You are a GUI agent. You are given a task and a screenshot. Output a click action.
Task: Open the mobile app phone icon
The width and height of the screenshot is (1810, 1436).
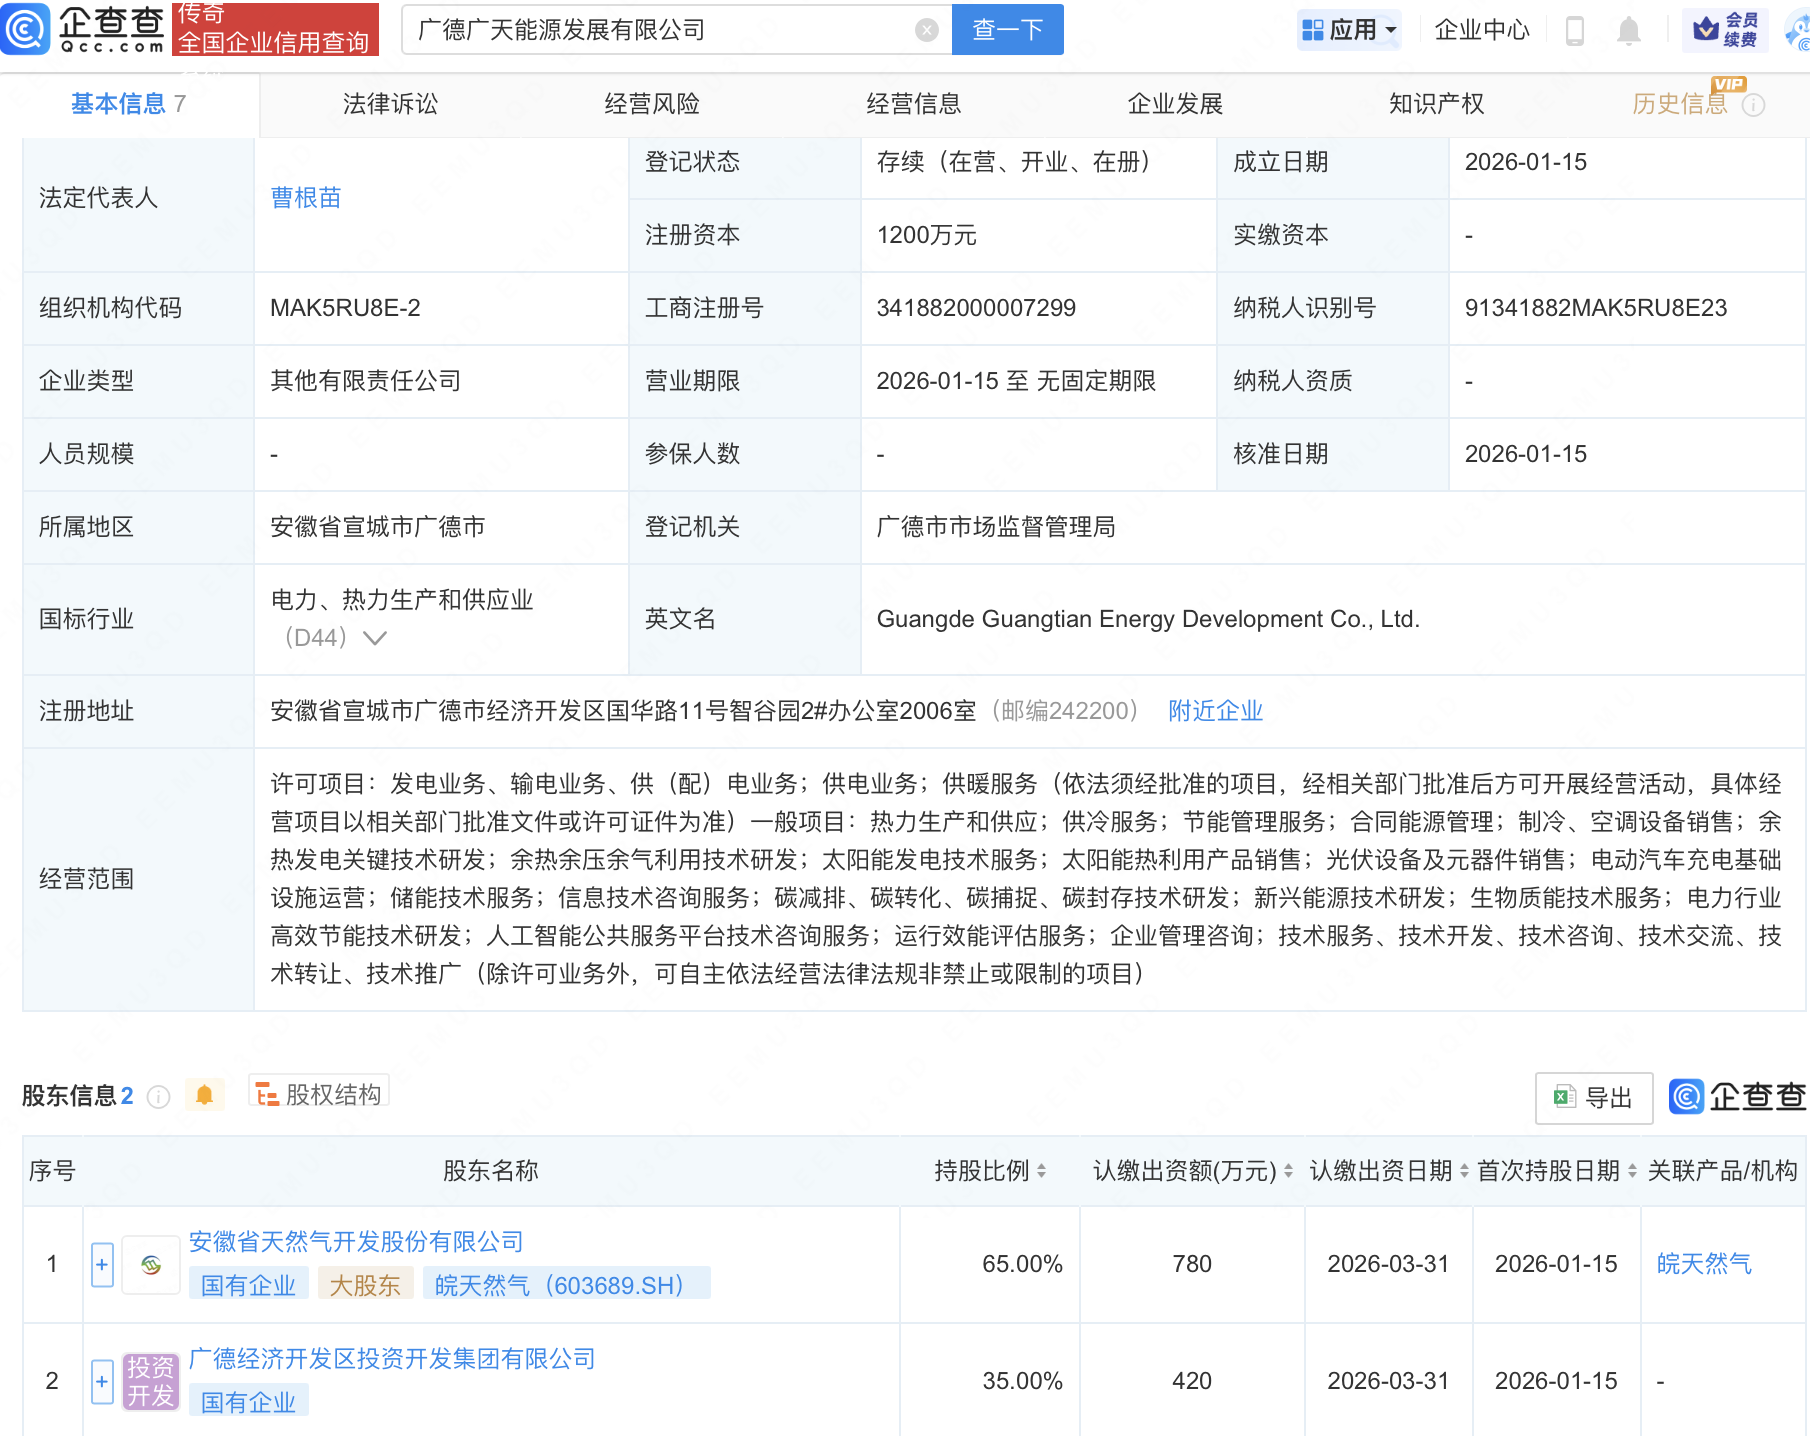point(1574,31)
